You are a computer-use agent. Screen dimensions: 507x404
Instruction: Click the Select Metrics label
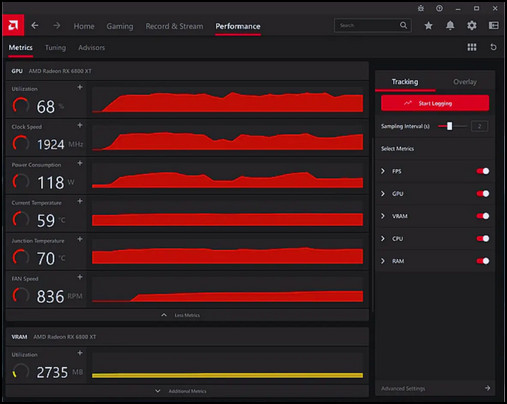point(397,149)
